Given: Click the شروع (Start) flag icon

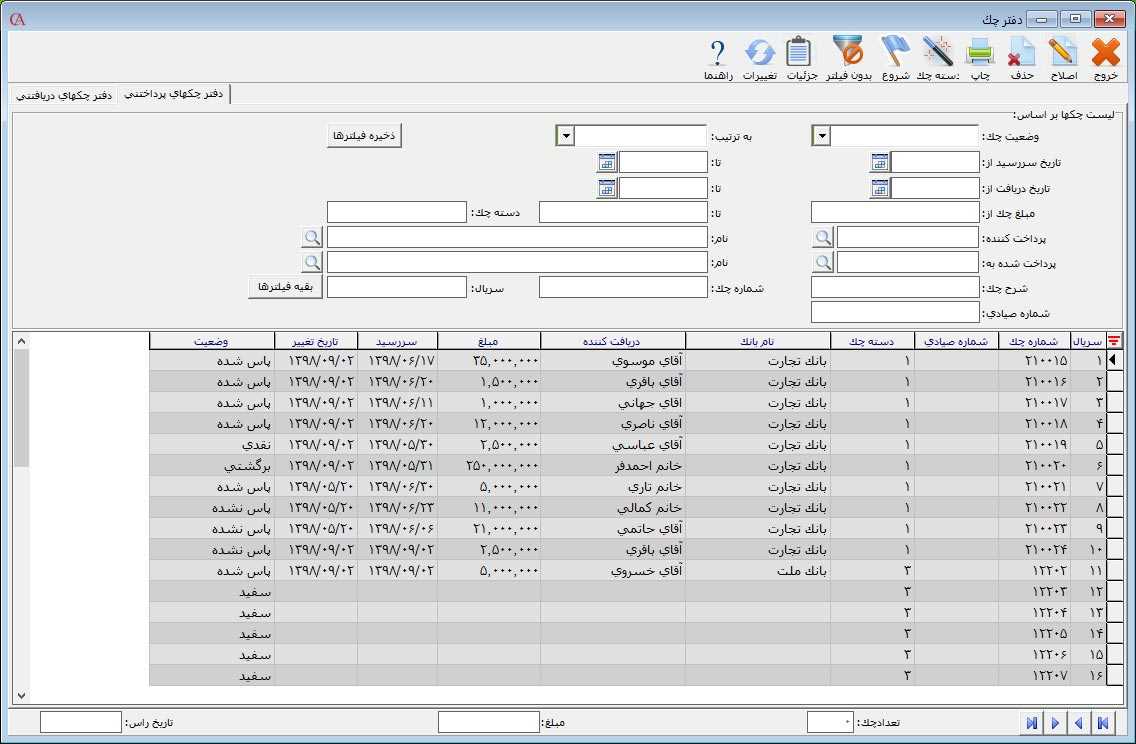Looking at the screenshot, I should [895, 53].
